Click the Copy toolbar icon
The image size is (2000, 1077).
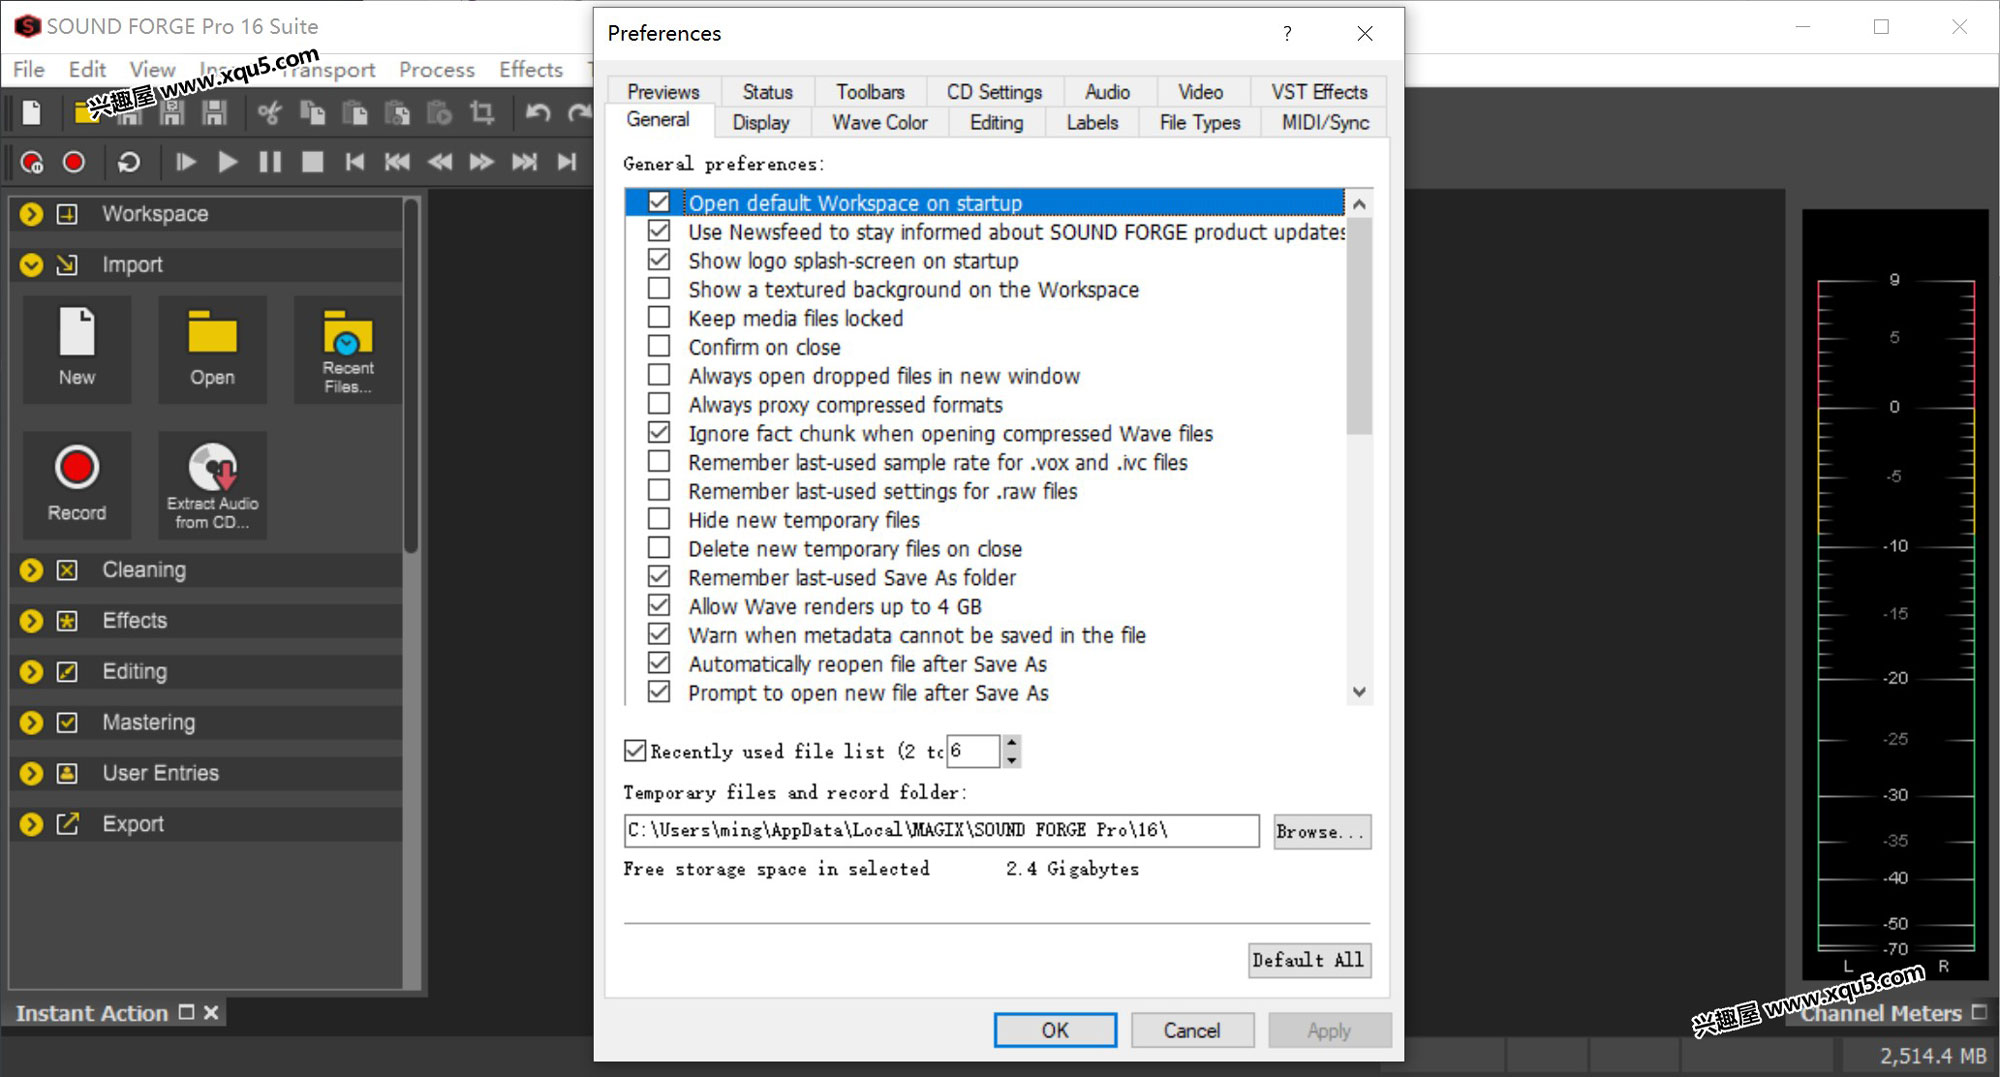pyautogui.click(x=313, y=113)
